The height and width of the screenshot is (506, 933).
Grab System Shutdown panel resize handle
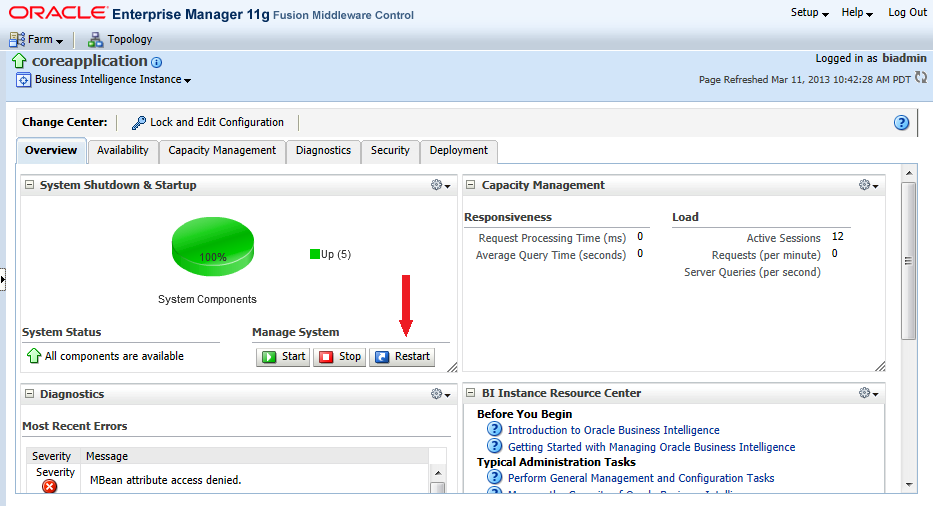click(x=452, y=367)
